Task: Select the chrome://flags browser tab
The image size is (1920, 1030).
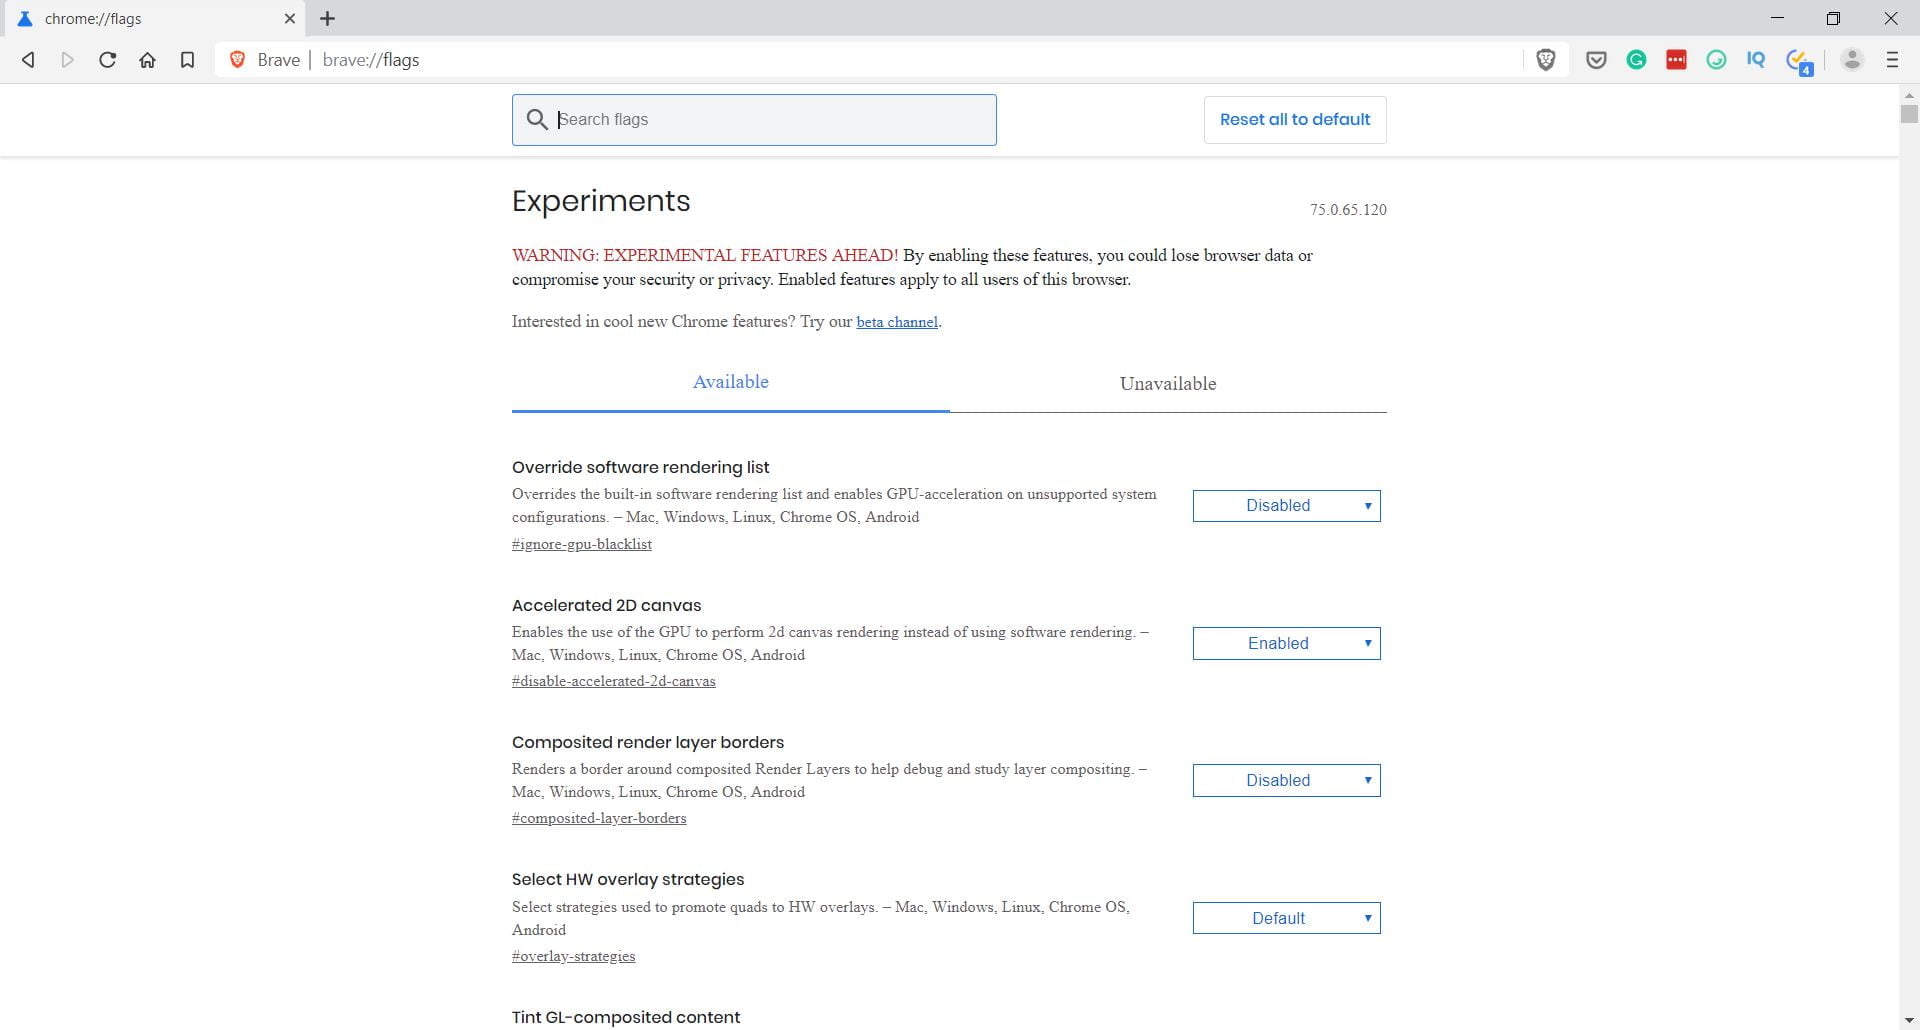Action: pos(155,18)
